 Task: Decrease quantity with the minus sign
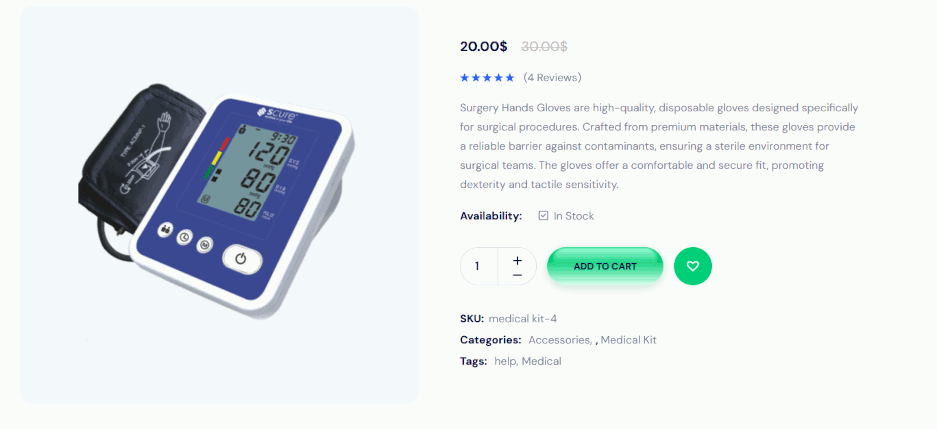[x=517, y=274]
